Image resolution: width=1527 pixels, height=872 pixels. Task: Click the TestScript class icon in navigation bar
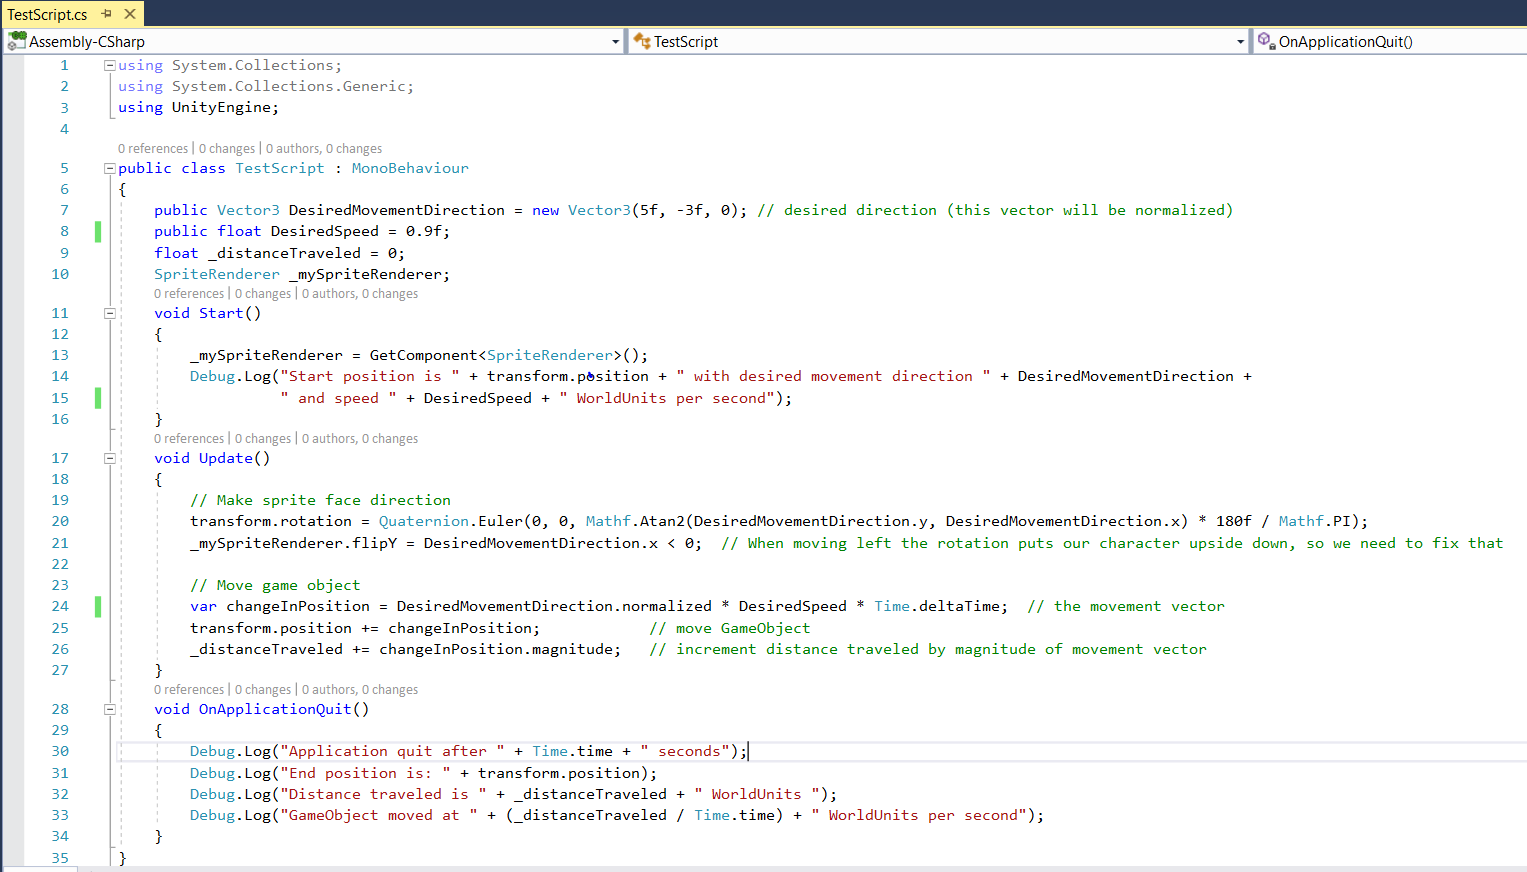[x=642, y=41]
